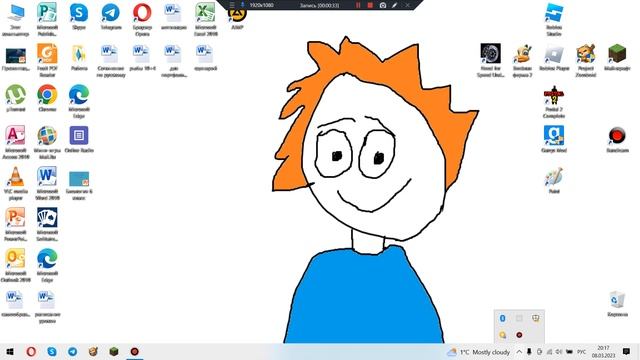
Task: Open the Telegram desktop shortcut
Action: click(x=111, y=16)
